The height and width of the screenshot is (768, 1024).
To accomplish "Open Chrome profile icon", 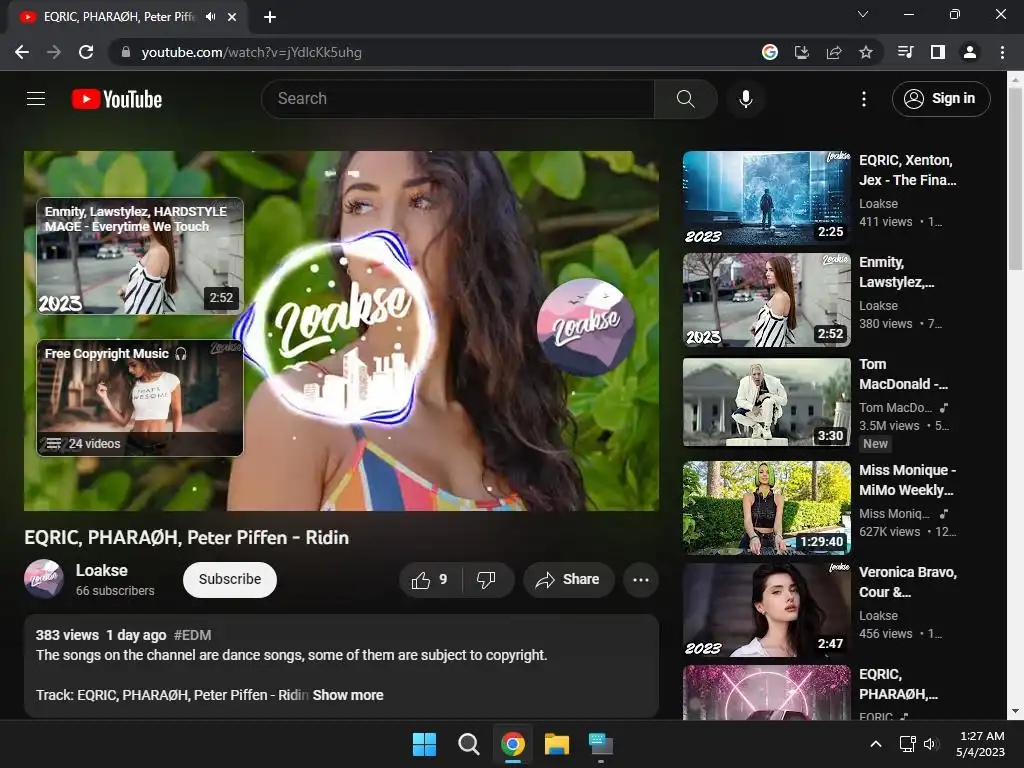I will (970, 52).
